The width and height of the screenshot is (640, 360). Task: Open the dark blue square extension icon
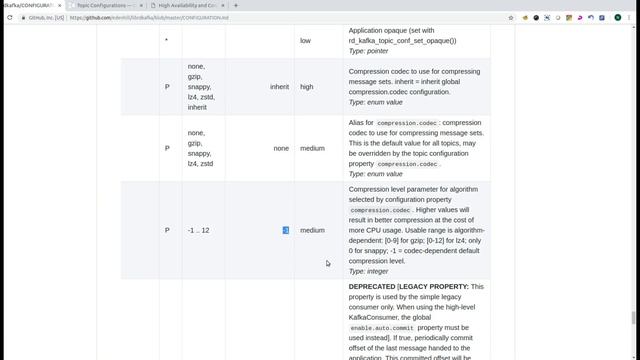pyautogui.click(x=602, y=18)
